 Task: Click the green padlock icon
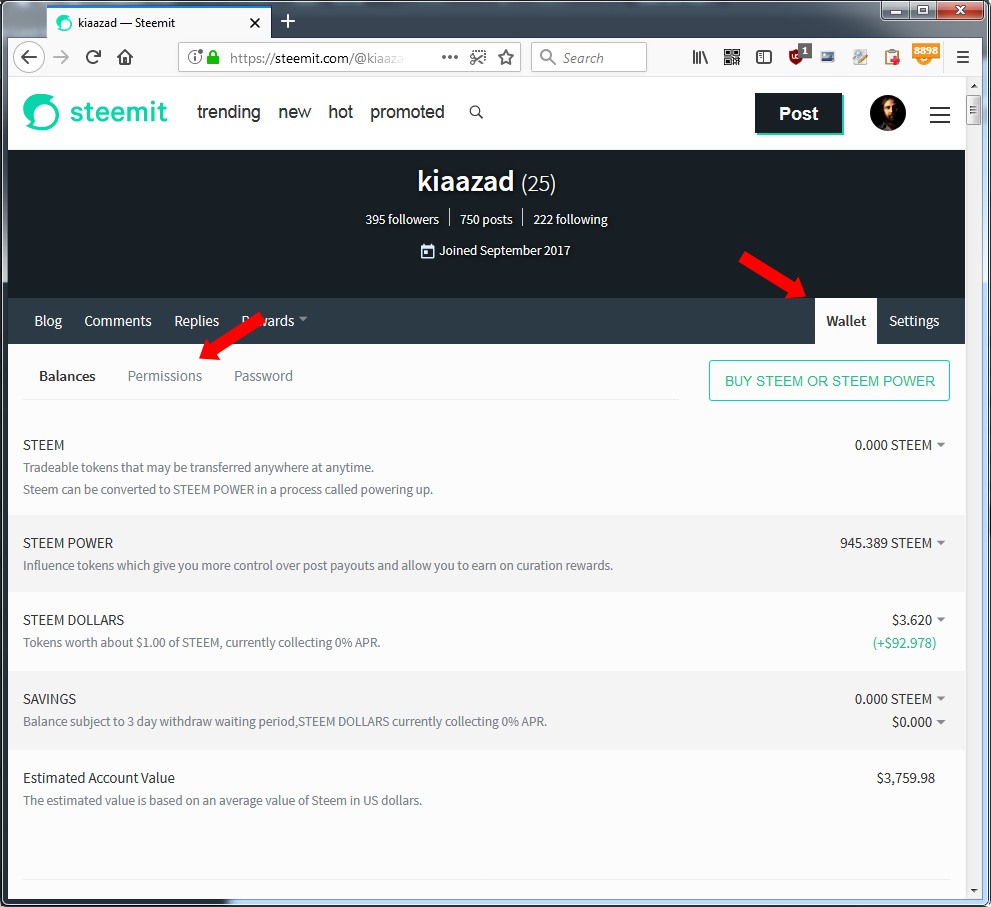214,58
